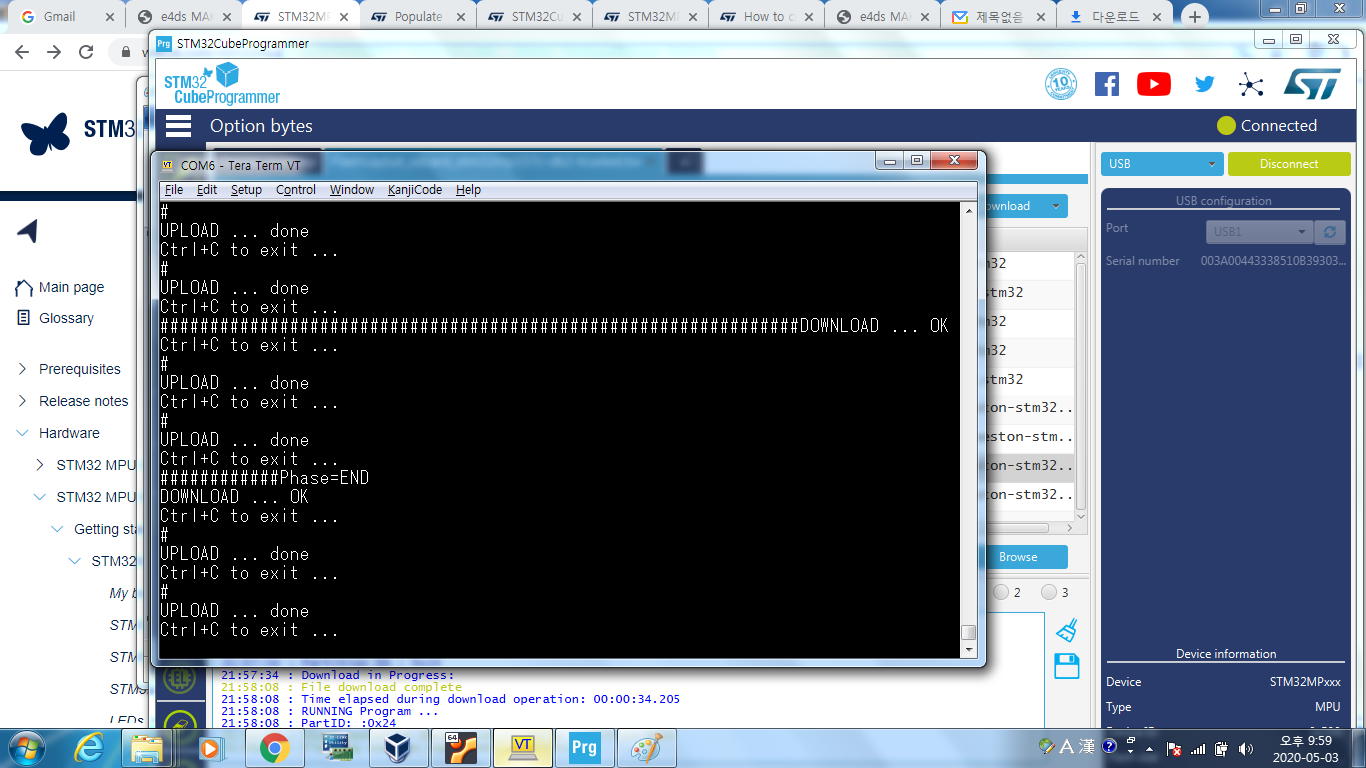The width and height of the screenshot is (1366, 768).
Task: Switch to Google Chrome in taskbar
Action: 274,748
